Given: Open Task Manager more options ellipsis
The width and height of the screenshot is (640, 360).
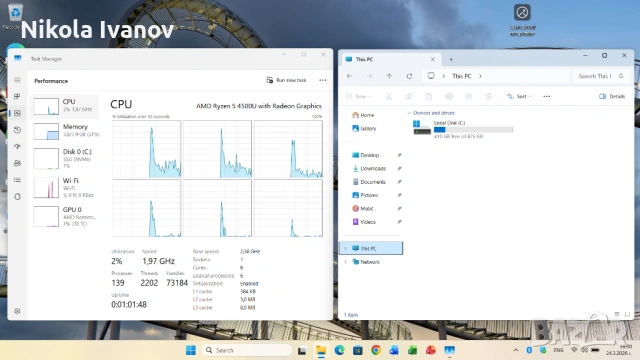Looking at the screenshot, I should [x=323, y=80].
